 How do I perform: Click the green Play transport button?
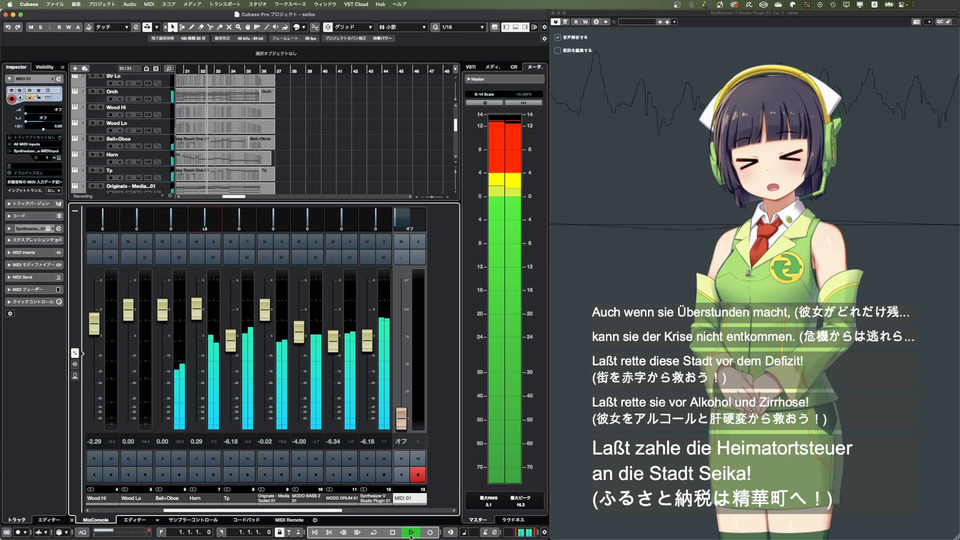[x=411, y=533]
